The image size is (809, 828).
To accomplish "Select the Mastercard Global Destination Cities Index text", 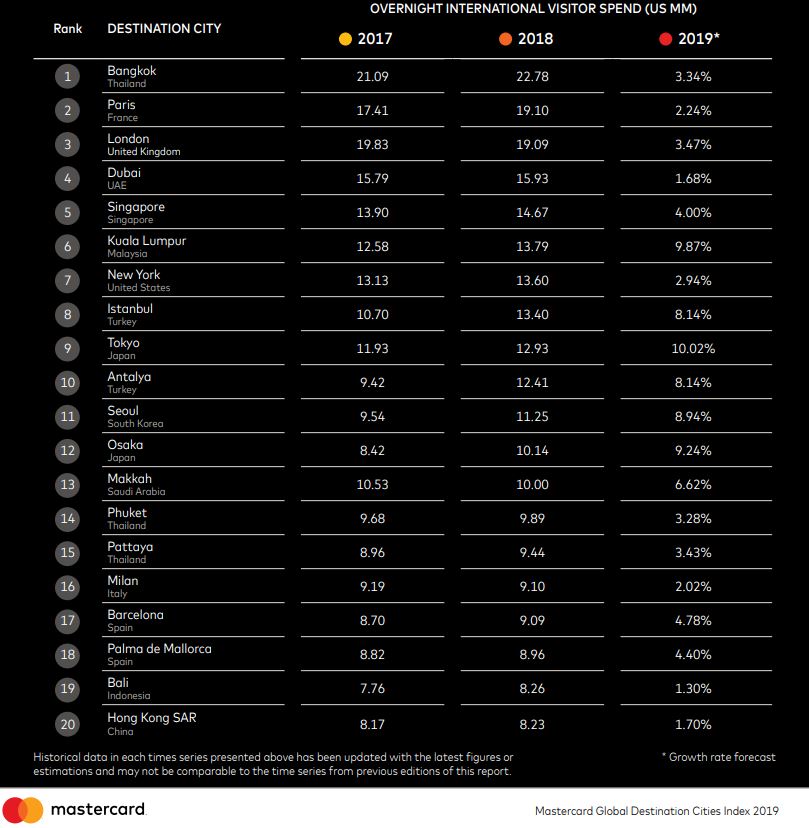I will 656,811.
